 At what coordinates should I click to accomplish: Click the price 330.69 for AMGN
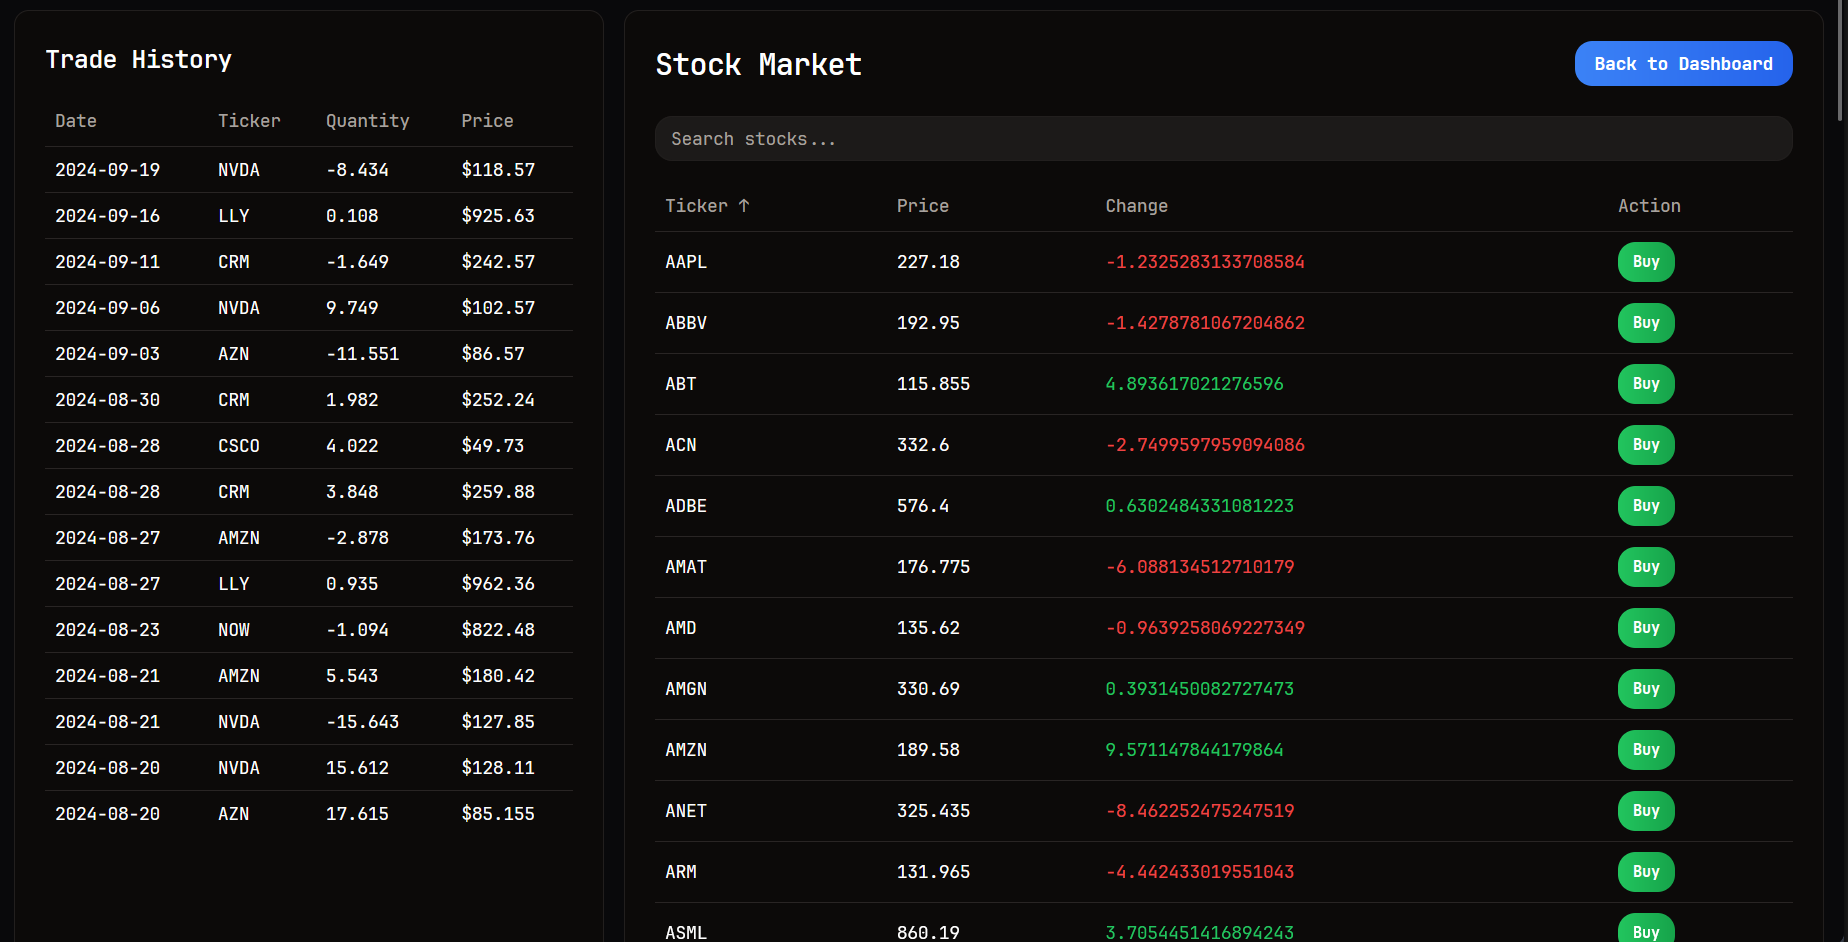click(x=928, y=689)
